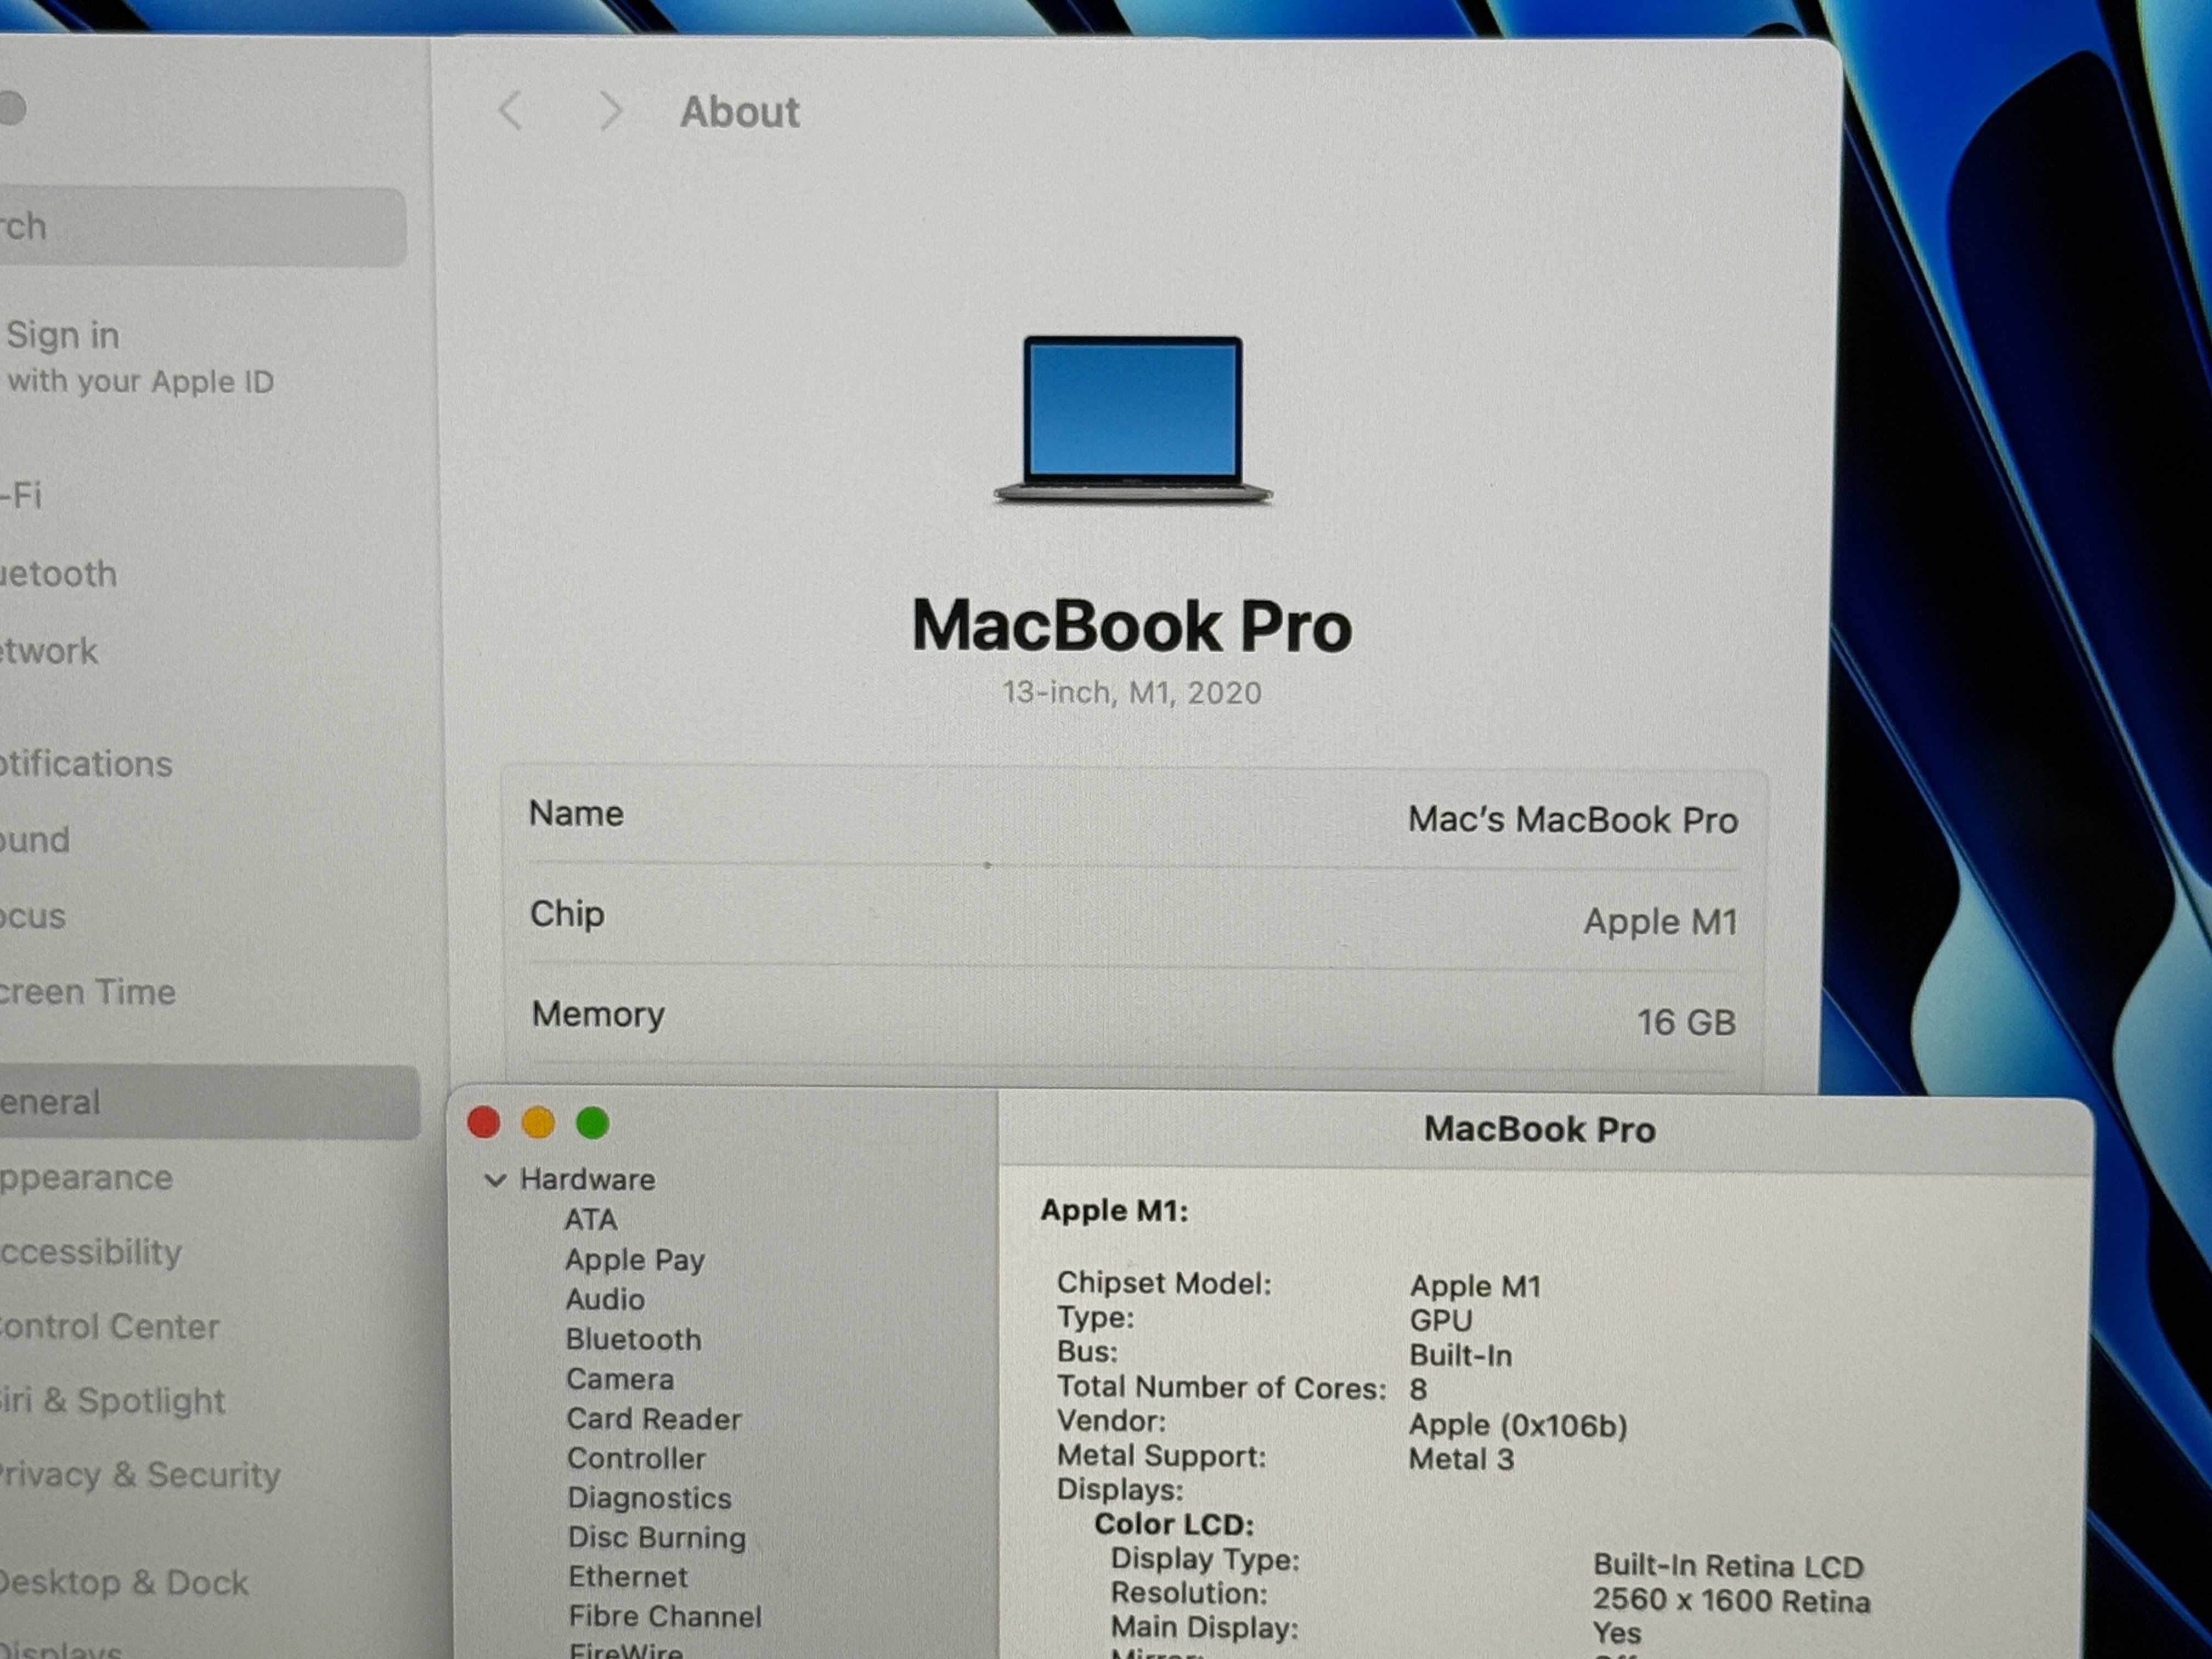
Task: Open Desktop & Dock in sidebar
Action: point(124,1583)
